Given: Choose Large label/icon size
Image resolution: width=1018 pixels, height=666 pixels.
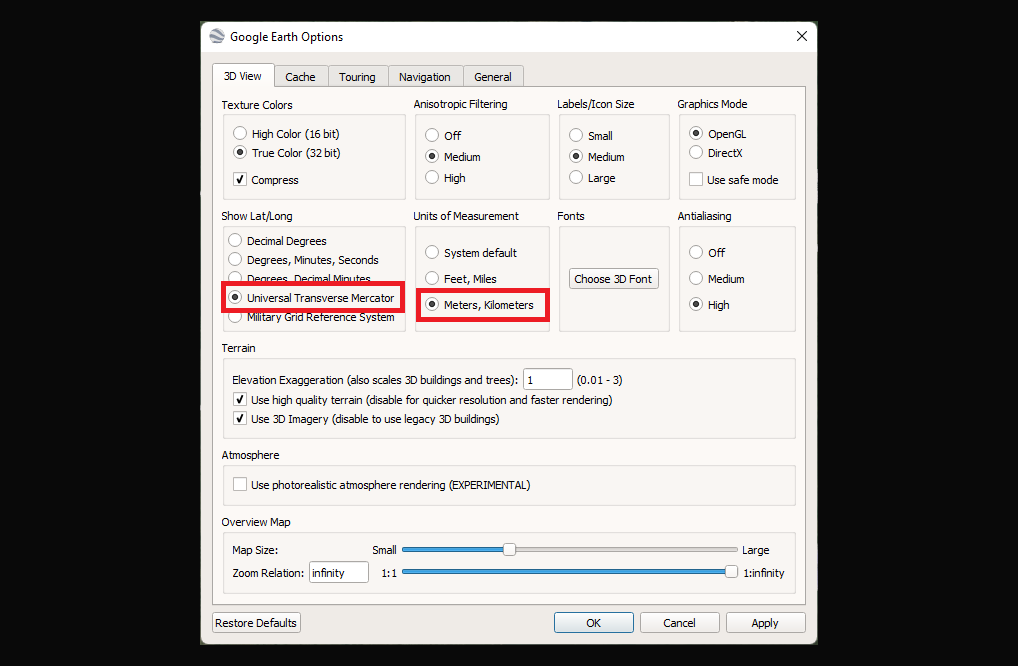Looking at the screenshot, I should 576,177.
